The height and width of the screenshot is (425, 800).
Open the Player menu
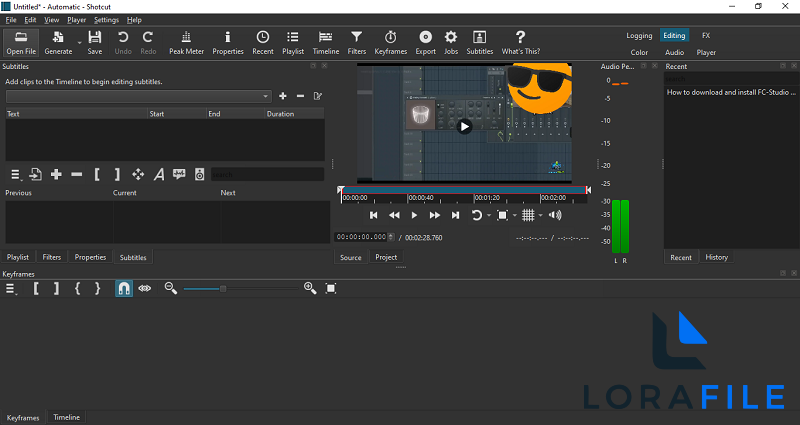[x=76, y=20]
